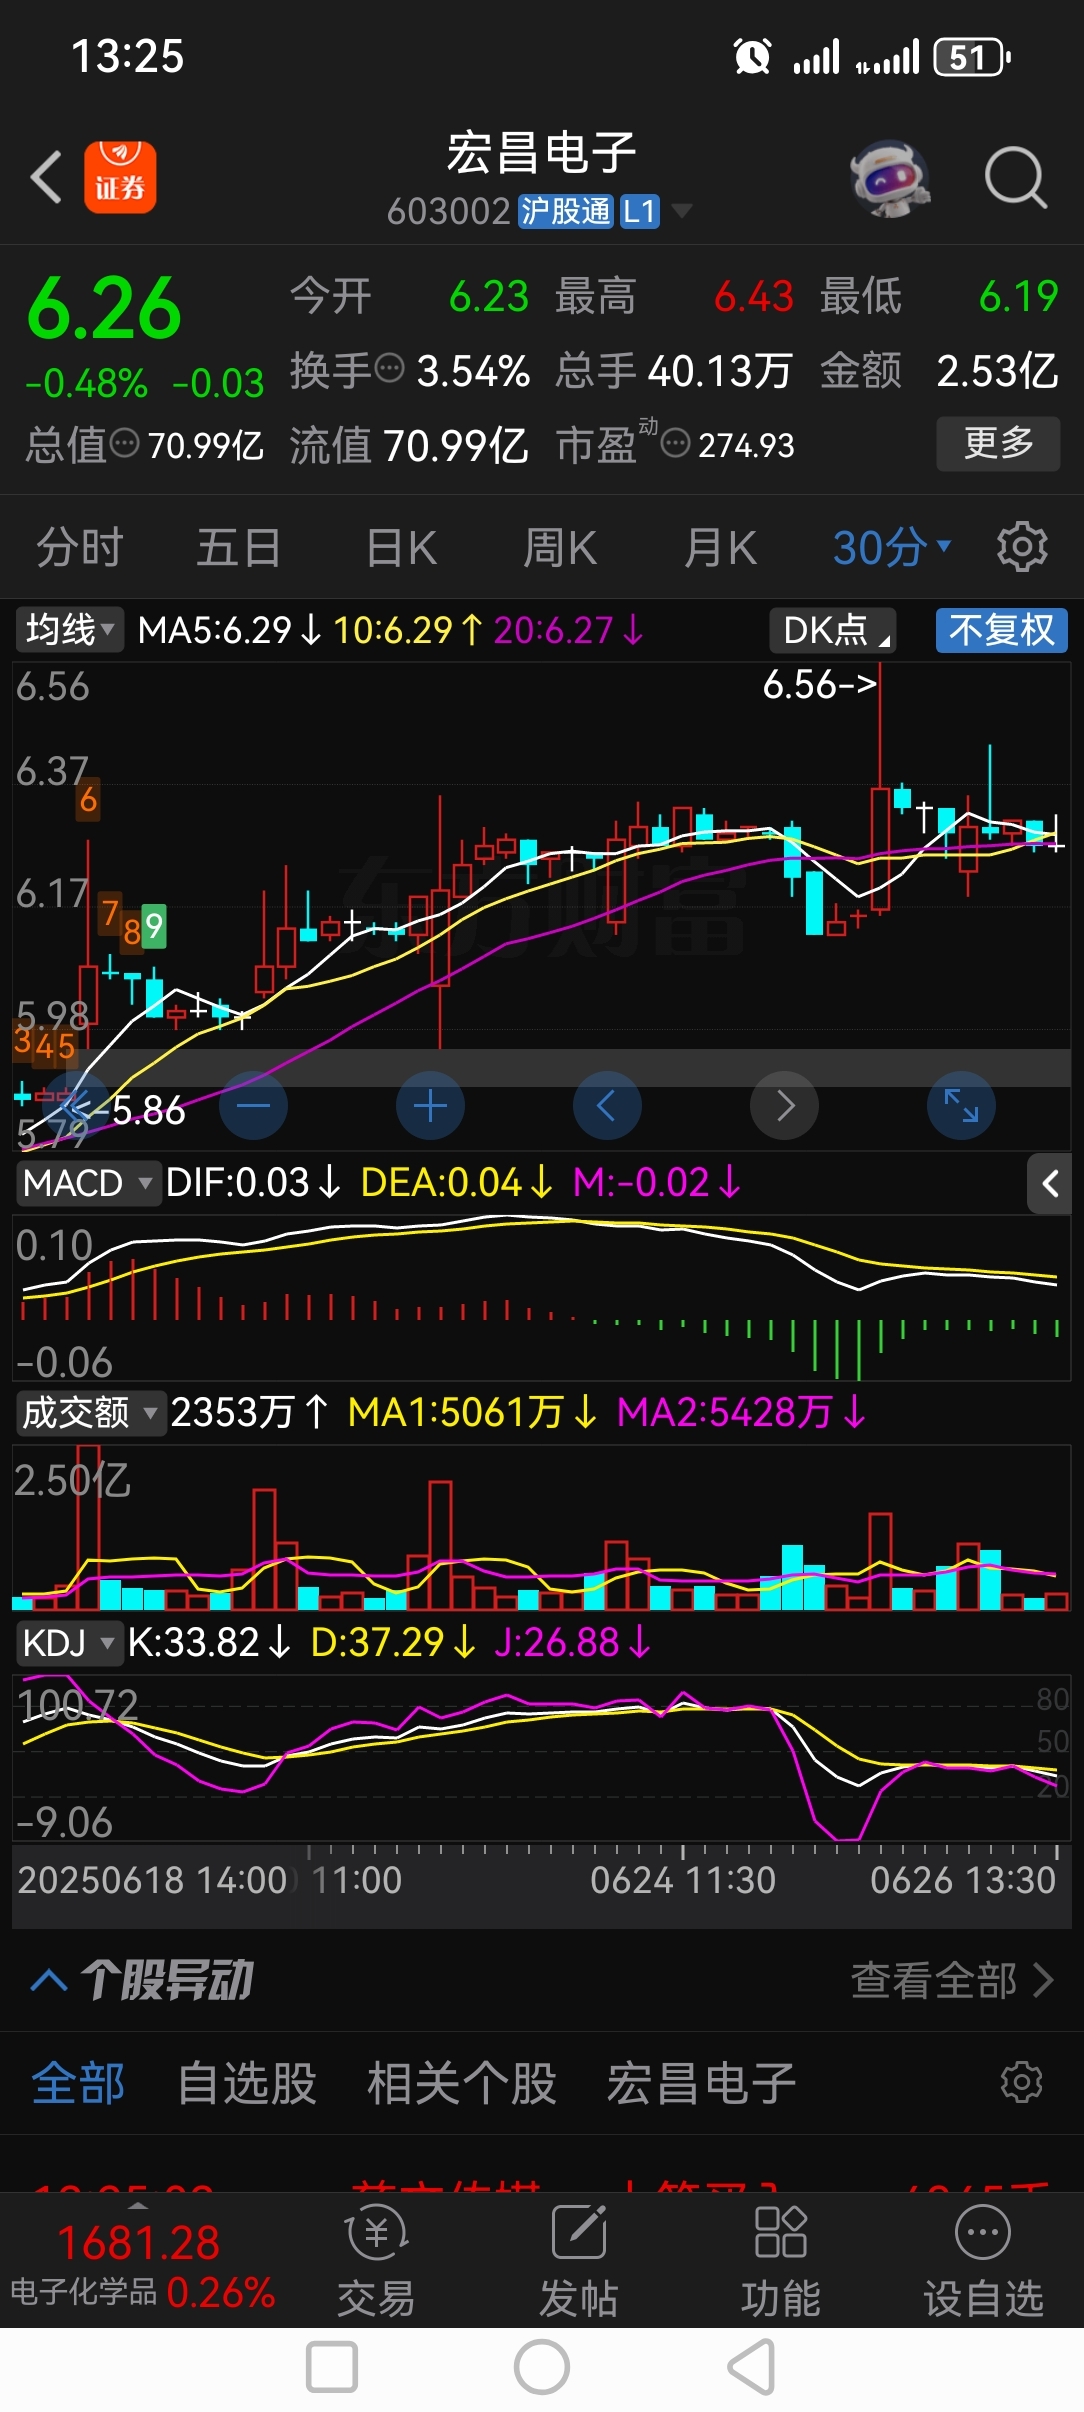Tap Android home circle button
This screenshot has height=2412, width=1084.
(542, 2368)
